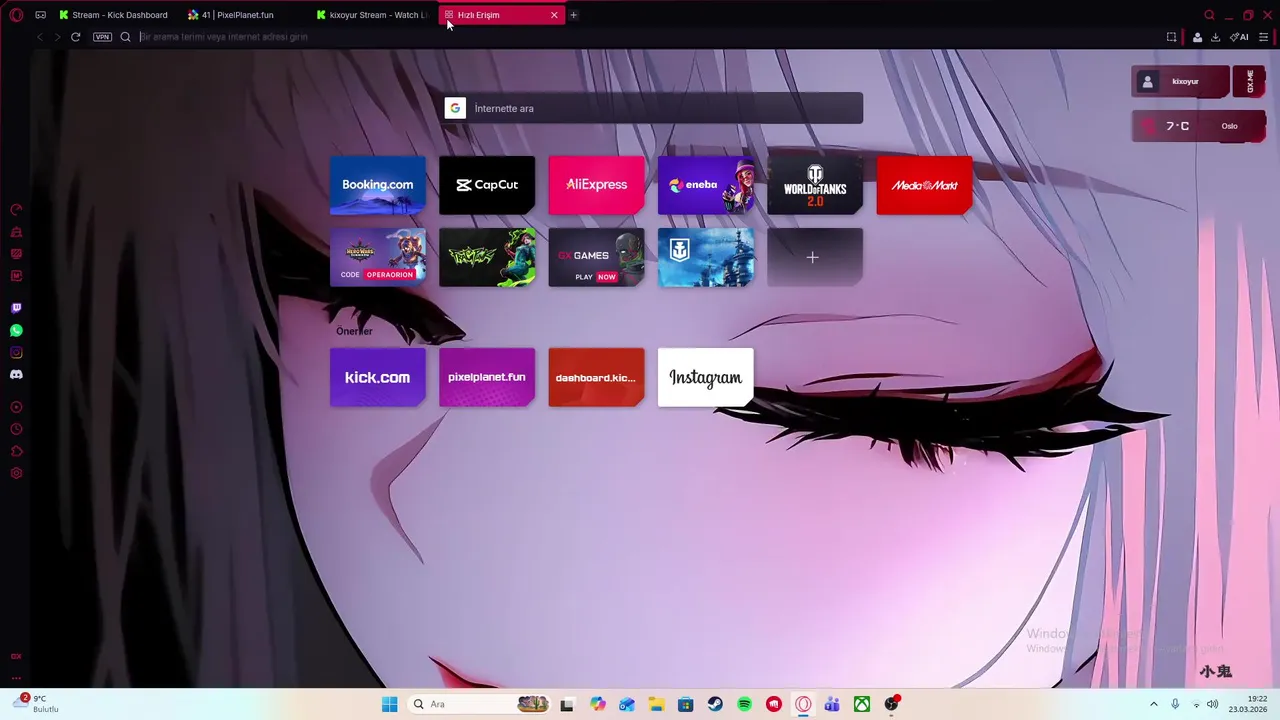
Task: Open a new tab with plus button
Action: point(573,15)
